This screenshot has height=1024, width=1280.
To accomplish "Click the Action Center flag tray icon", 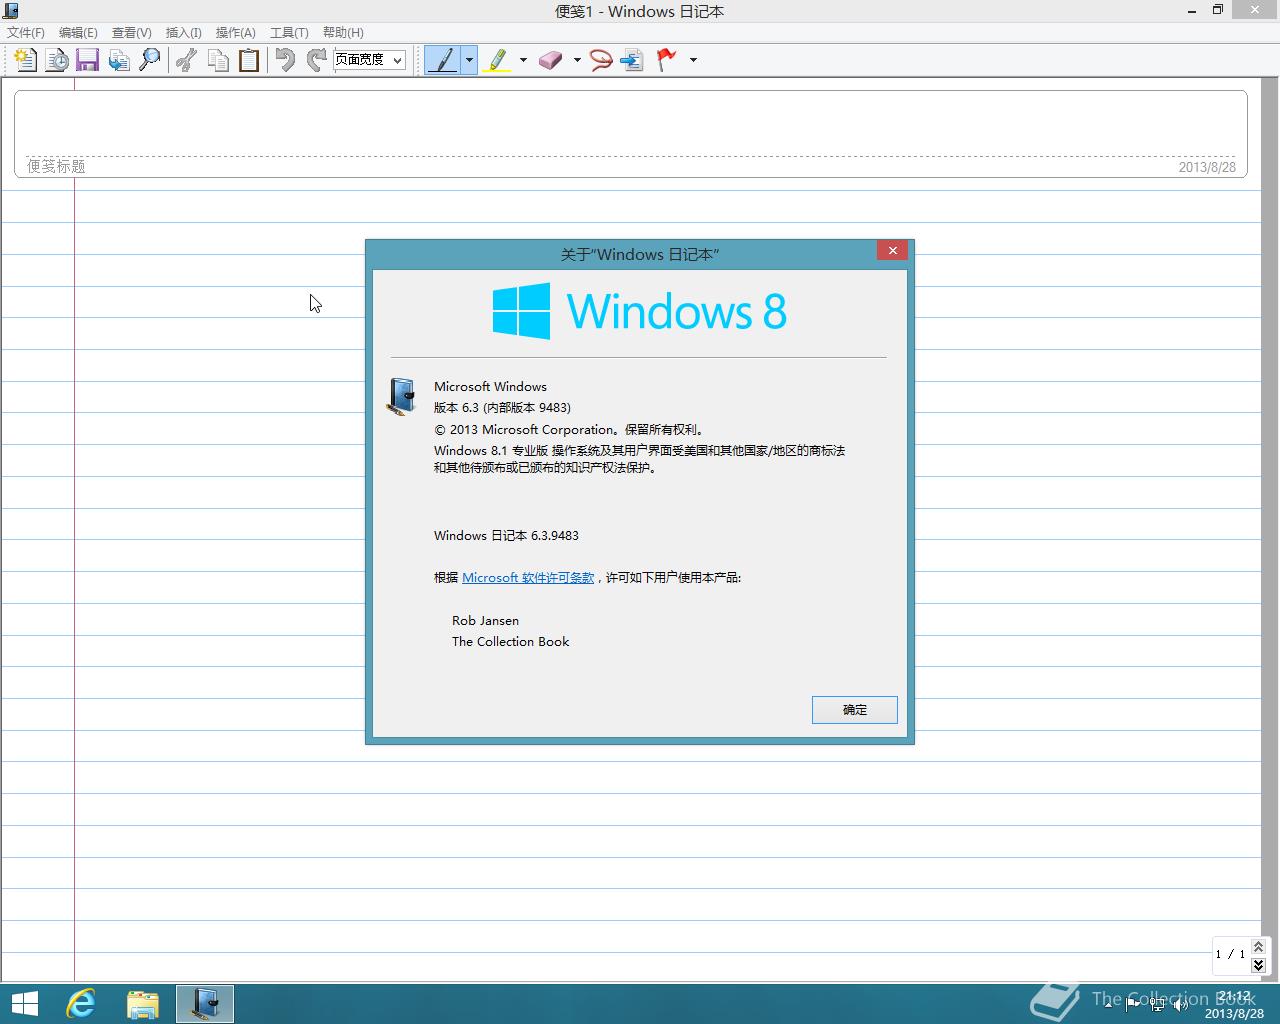I will (x=1132, y=1004).
